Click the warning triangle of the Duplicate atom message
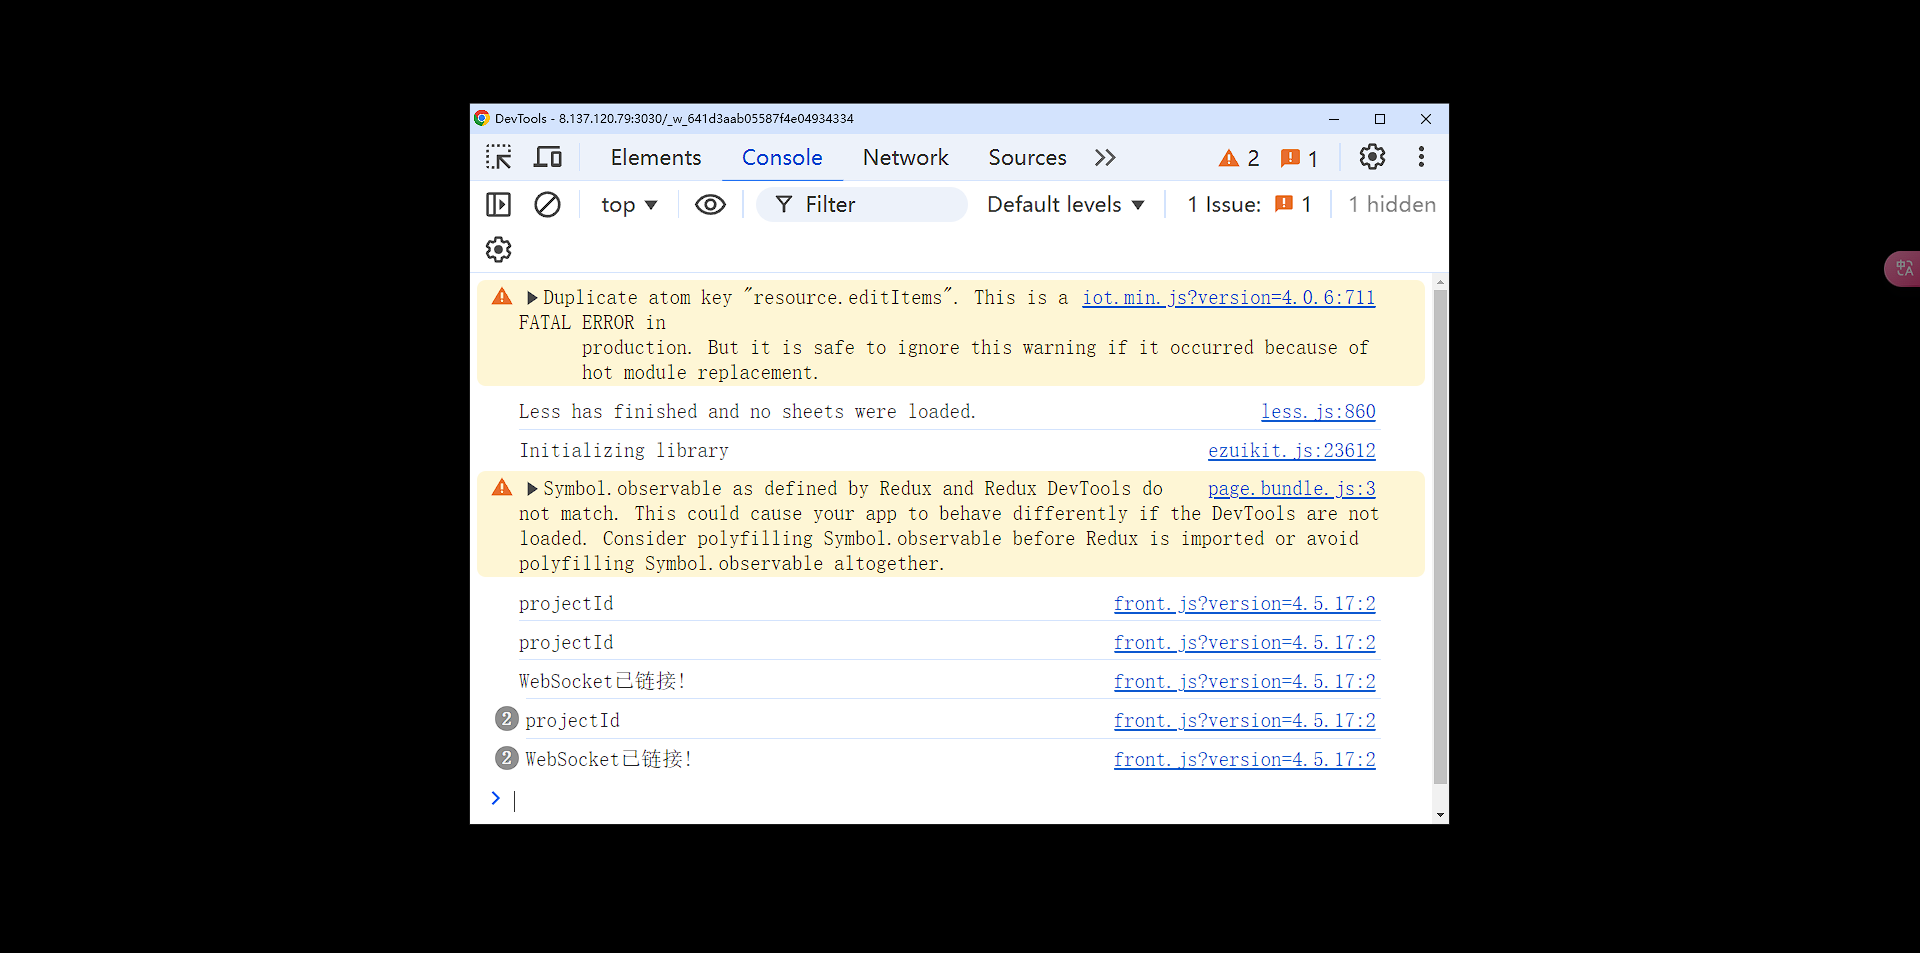The height and width of the screenshot is (953, 1920). (502, 297)
